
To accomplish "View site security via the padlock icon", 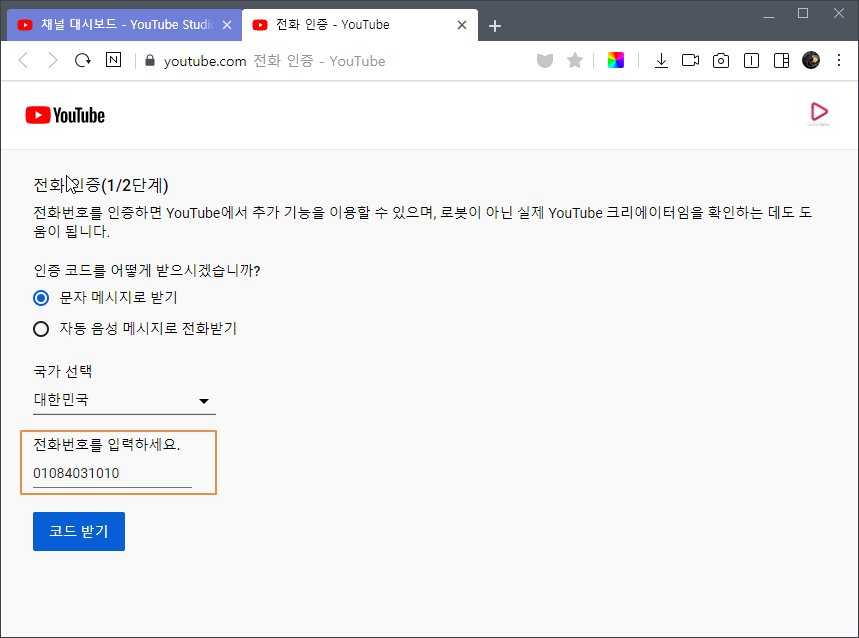I will pos(150,60).
